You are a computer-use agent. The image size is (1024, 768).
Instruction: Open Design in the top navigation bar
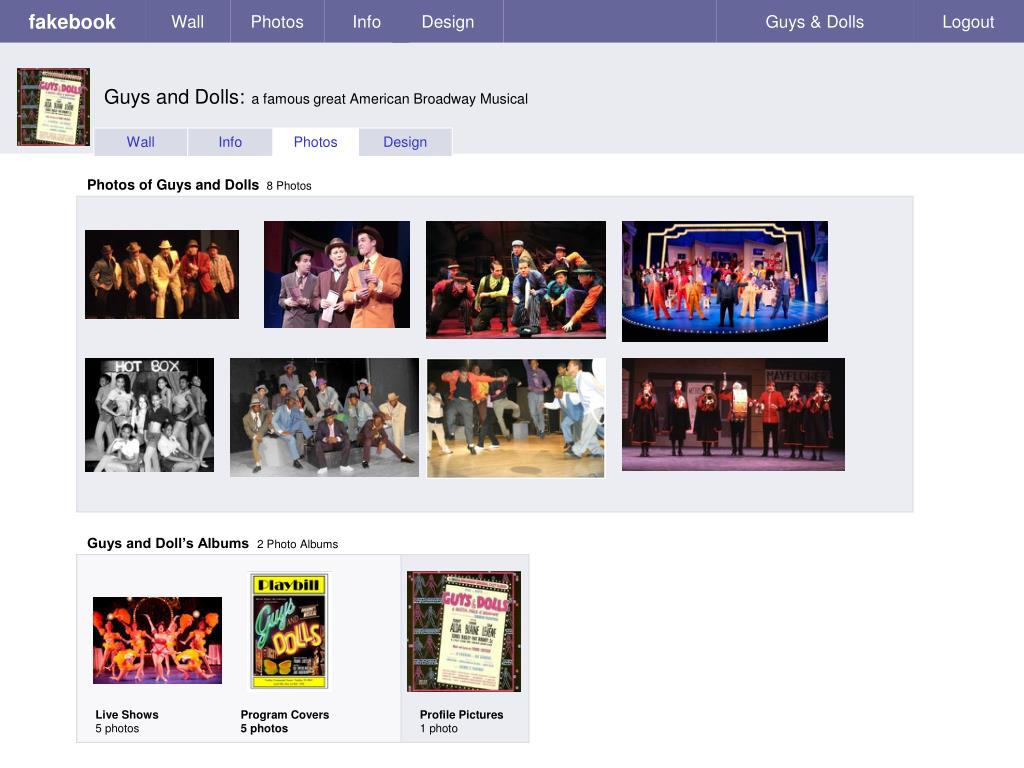(x=448, y=22)
